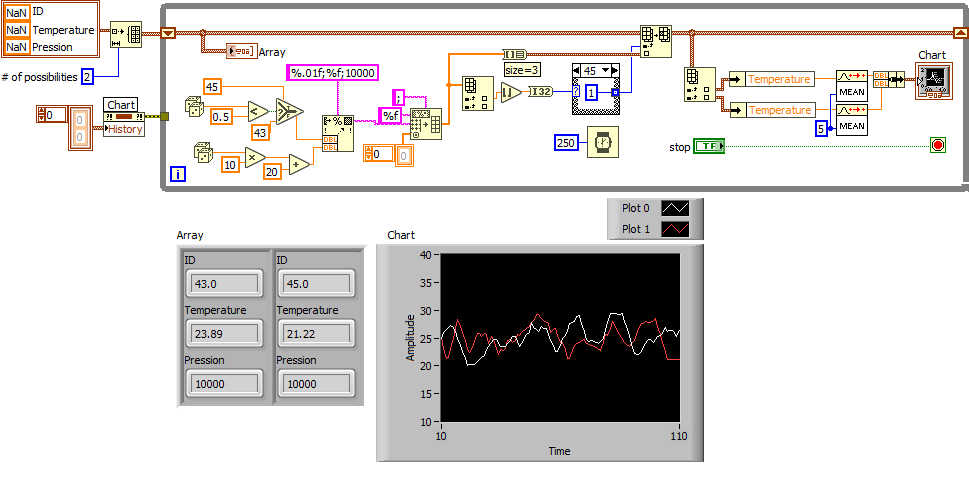Click the upper MEAN point-by-point VI
969x479 pixels.
(851, 84)
